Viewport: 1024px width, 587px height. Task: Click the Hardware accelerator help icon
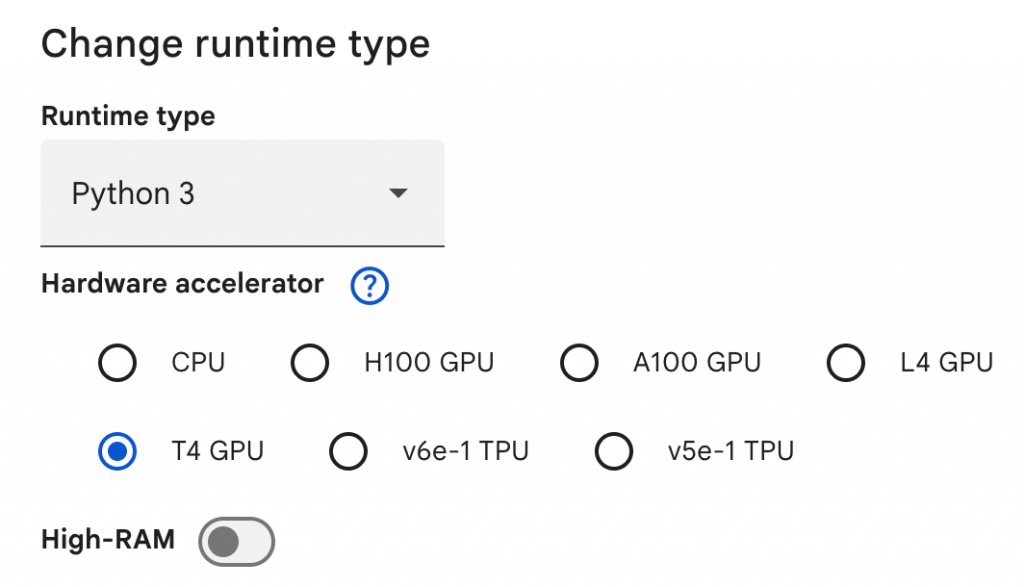[368, 286]
